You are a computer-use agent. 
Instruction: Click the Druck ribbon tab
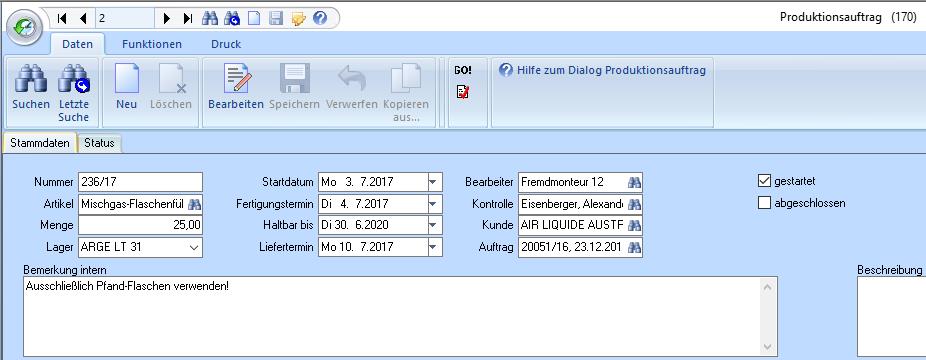(226, 44)
